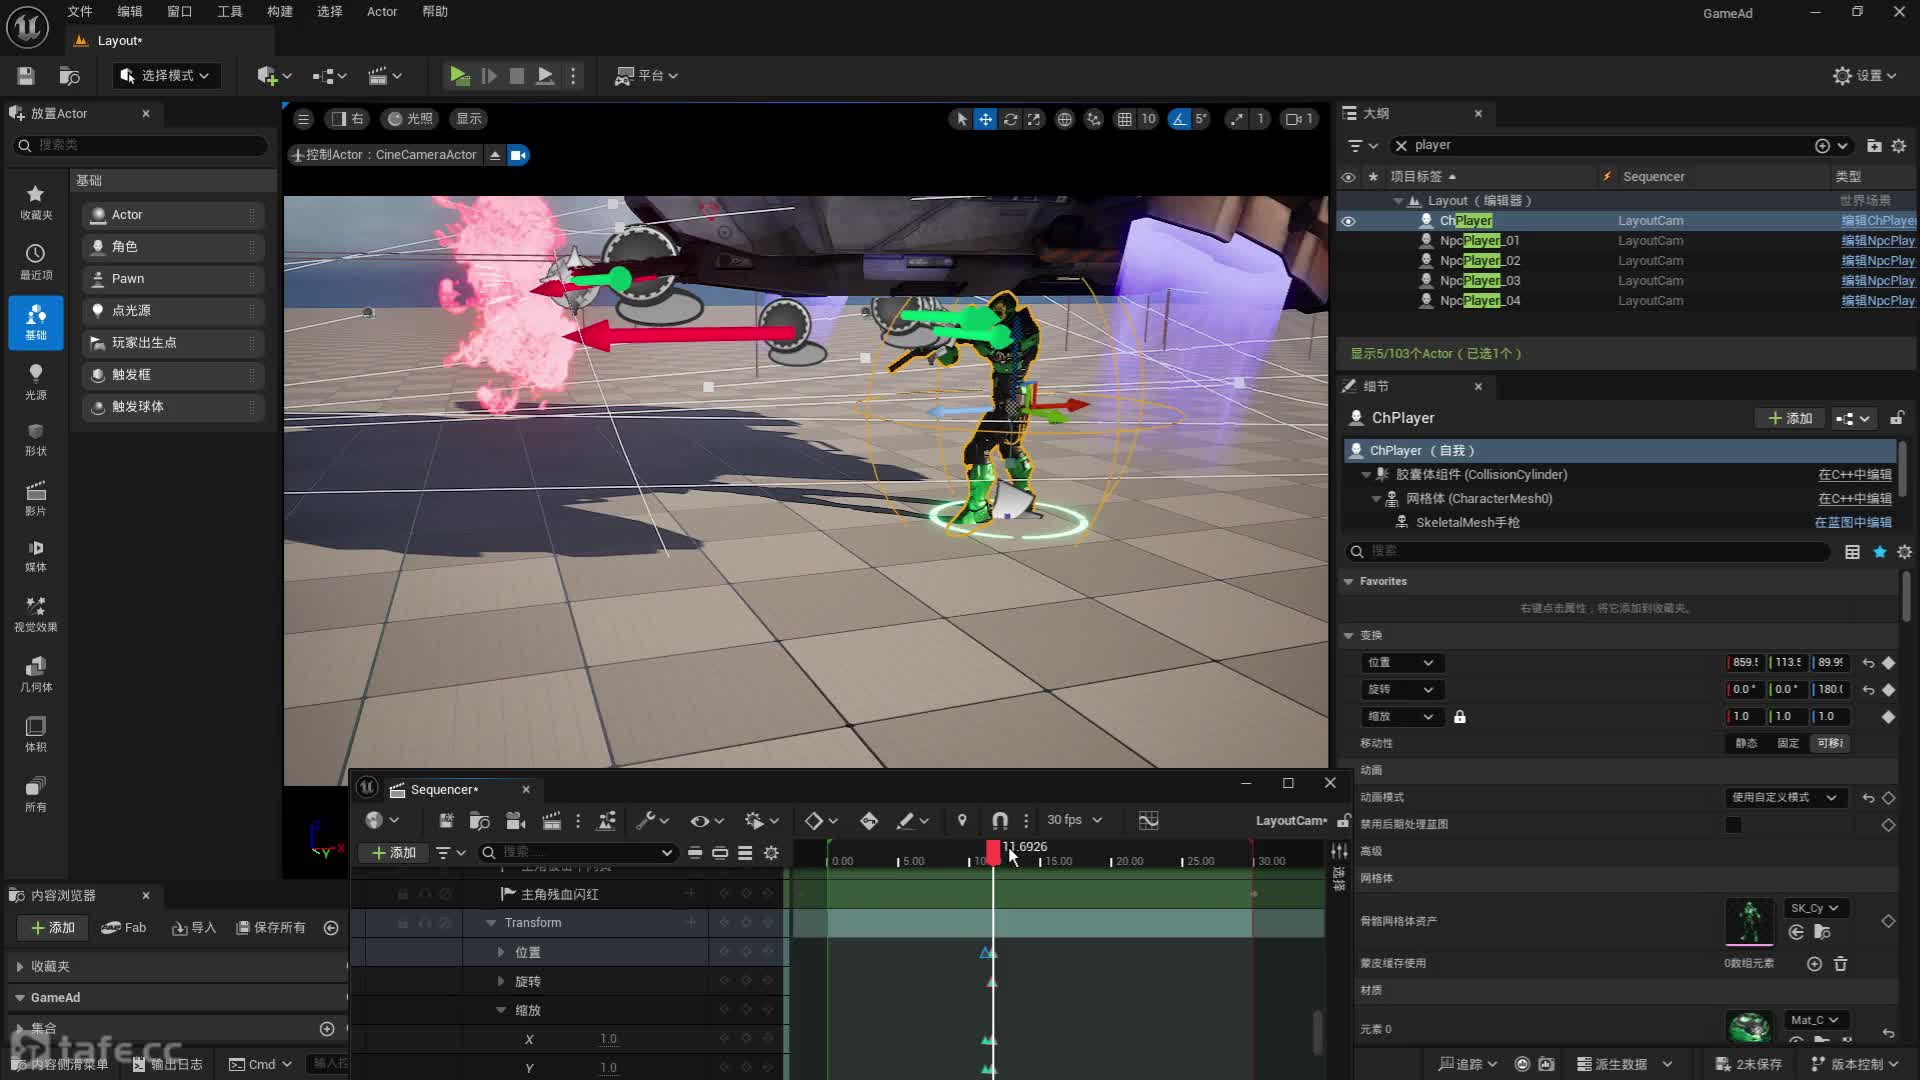Image resolution: width=1920 pixels, height=1080 pixels.
Task: Select the Visual Effects category icon
Action: click(x=35, y=613)
